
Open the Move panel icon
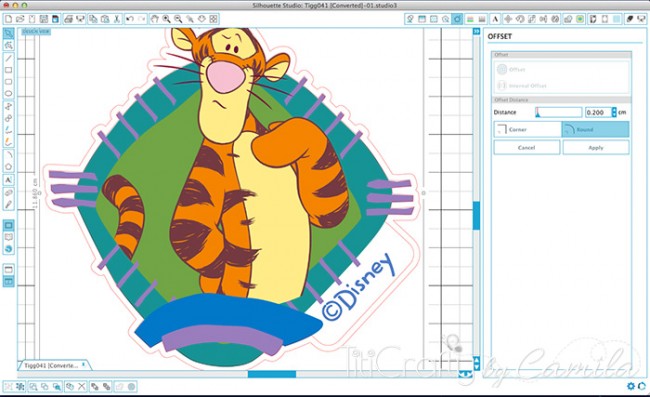[x=508, y=19]
